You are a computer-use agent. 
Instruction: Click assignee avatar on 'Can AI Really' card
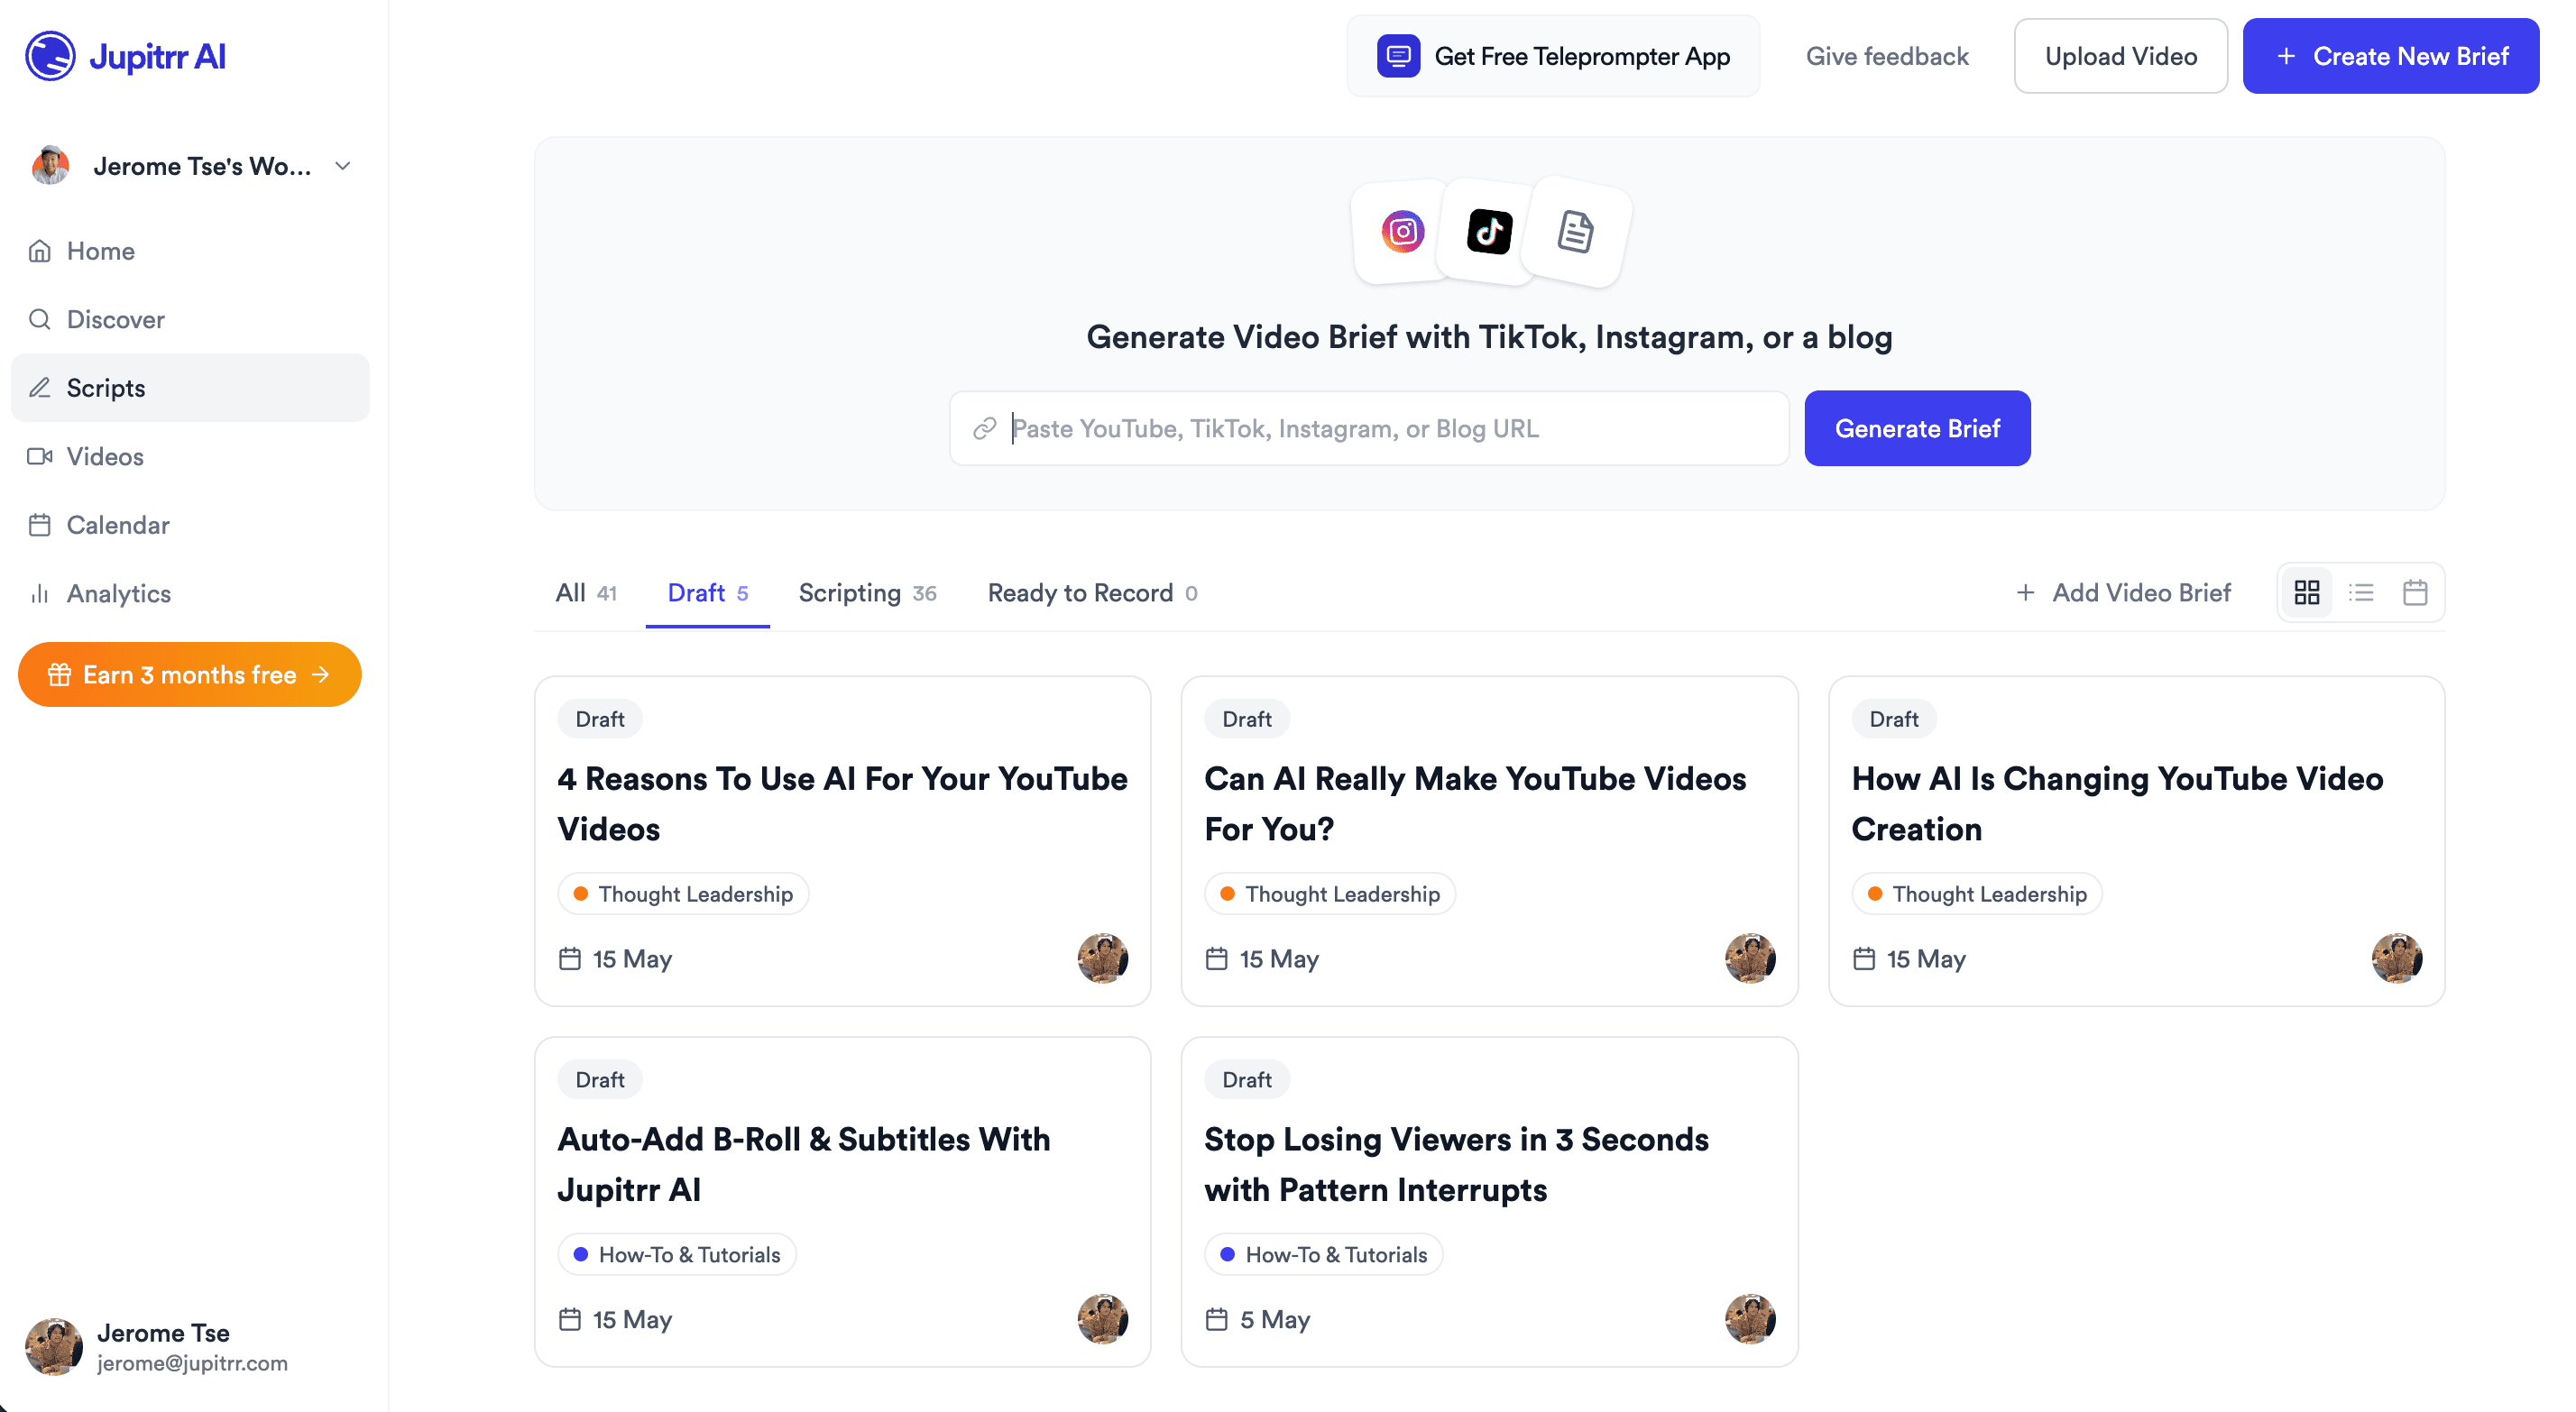click(x=1750, y=959)
